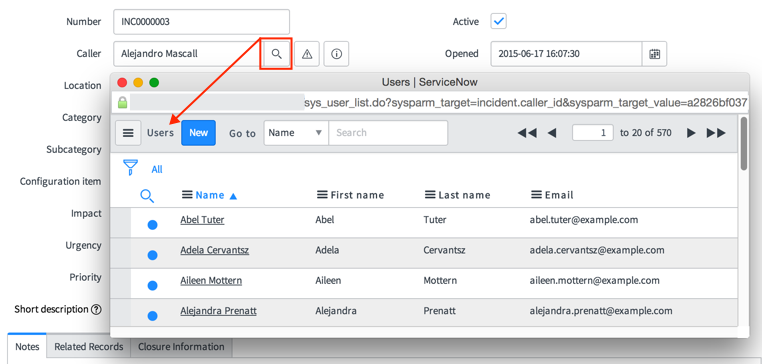
Task: Click email alejandra.prenatt@example.com
Action: pyautogui.click(x=601, y=311)
